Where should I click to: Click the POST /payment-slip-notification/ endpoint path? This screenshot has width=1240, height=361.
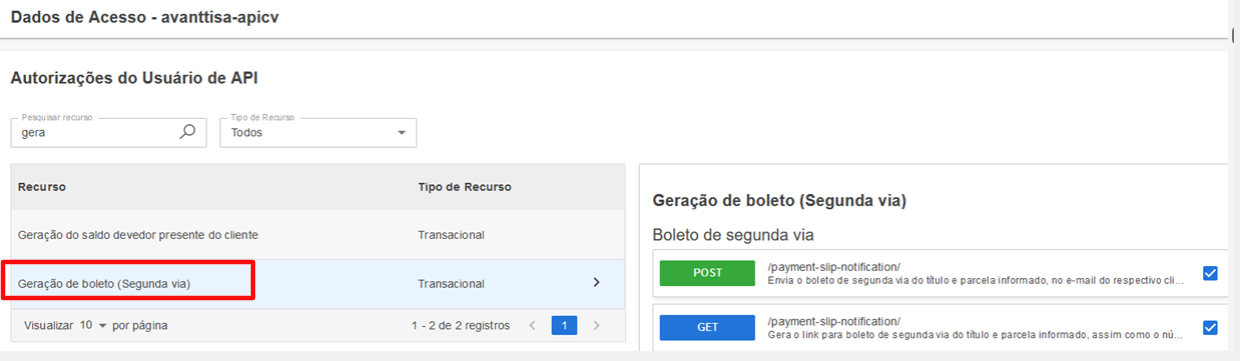(x=834, y=266)
